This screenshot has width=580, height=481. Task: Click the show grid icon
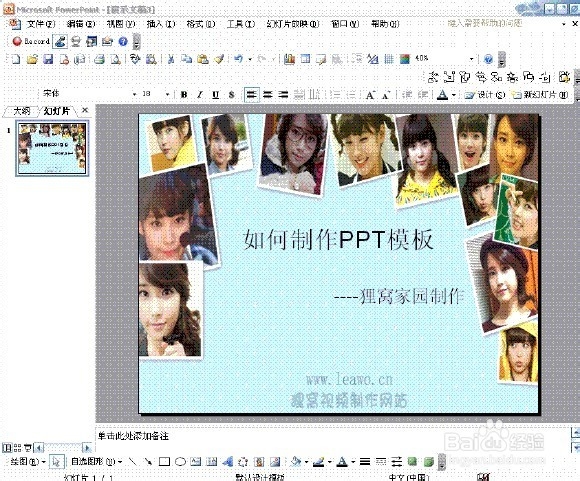[x=389, y=59]
